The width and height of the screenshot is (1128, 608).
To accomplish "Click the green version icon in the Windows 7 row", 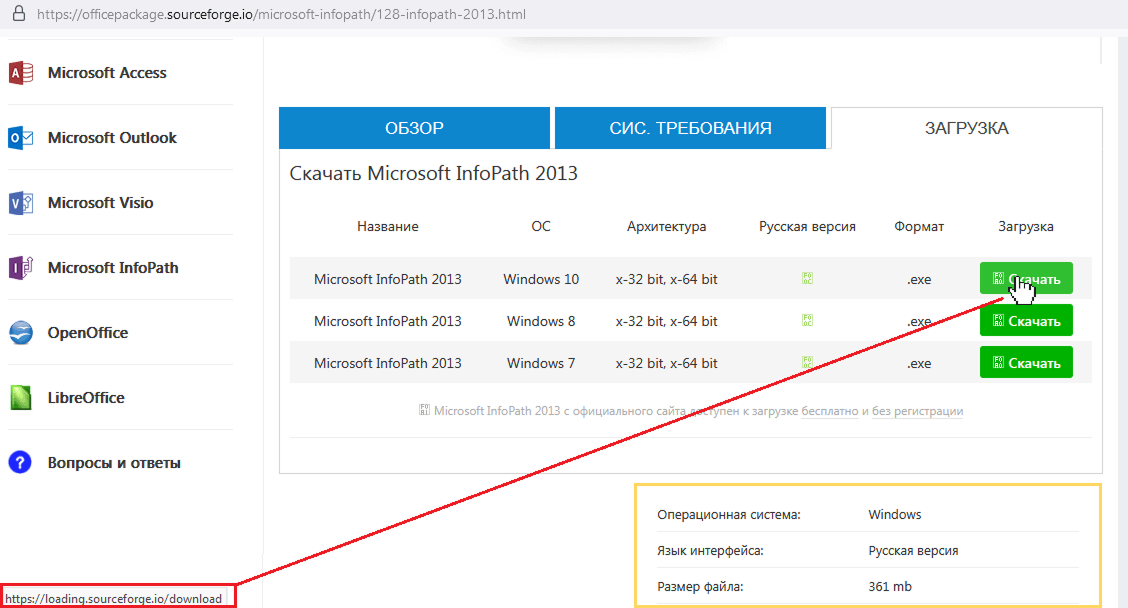I will 806,362.
